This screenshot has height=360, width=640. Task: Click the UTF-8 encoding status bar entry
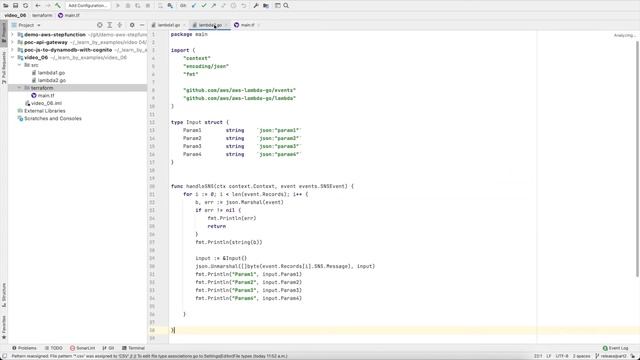click(562, 356)
